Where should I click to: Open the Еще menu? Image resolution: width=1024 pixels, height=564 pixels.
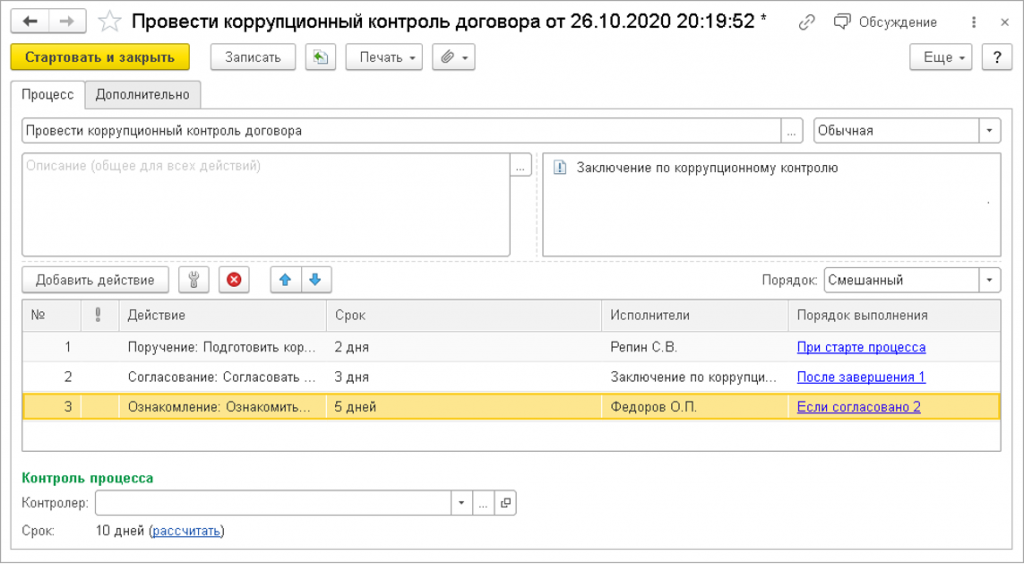tap(941, 58)
